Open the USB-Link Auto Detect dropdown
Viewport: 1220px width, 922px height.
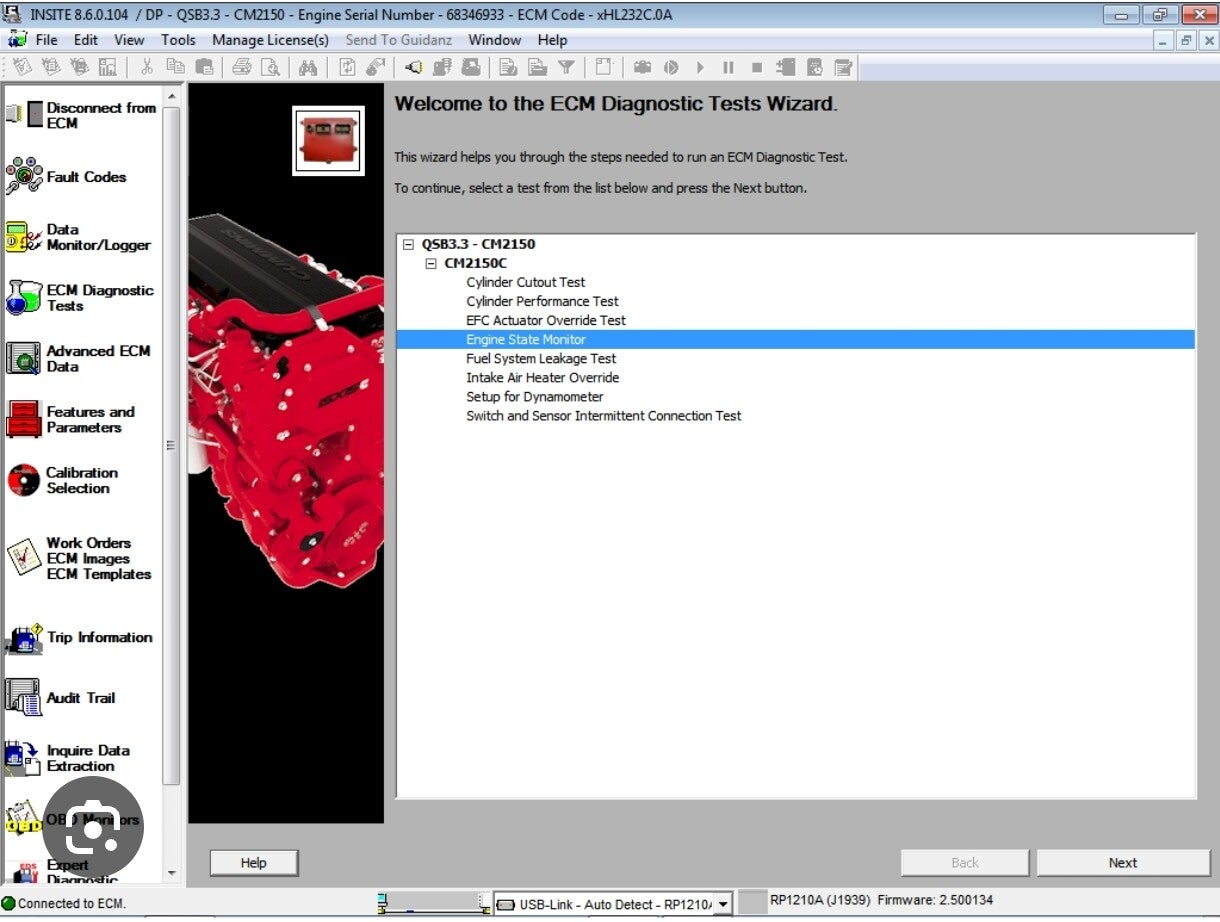coord(722,904)
